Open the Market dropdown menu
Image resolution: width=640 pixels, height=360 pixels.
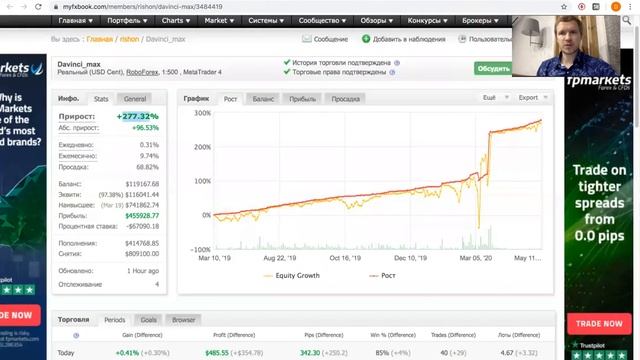pos(219,20)
